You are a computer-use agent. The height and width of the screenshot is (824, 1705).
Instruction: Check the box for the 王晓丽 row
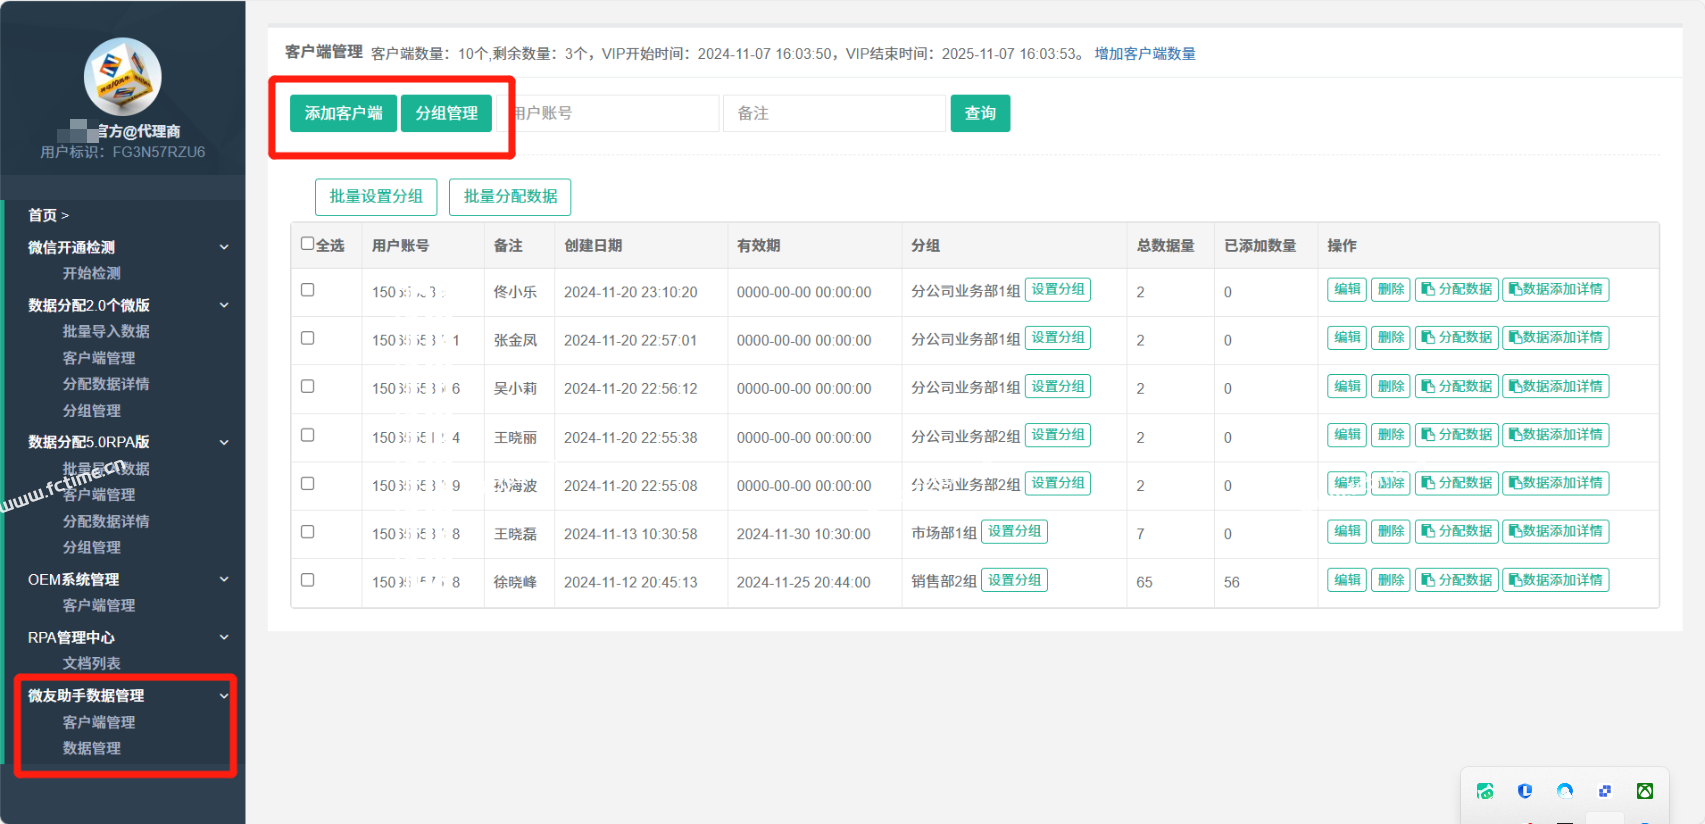click(308, 435)
